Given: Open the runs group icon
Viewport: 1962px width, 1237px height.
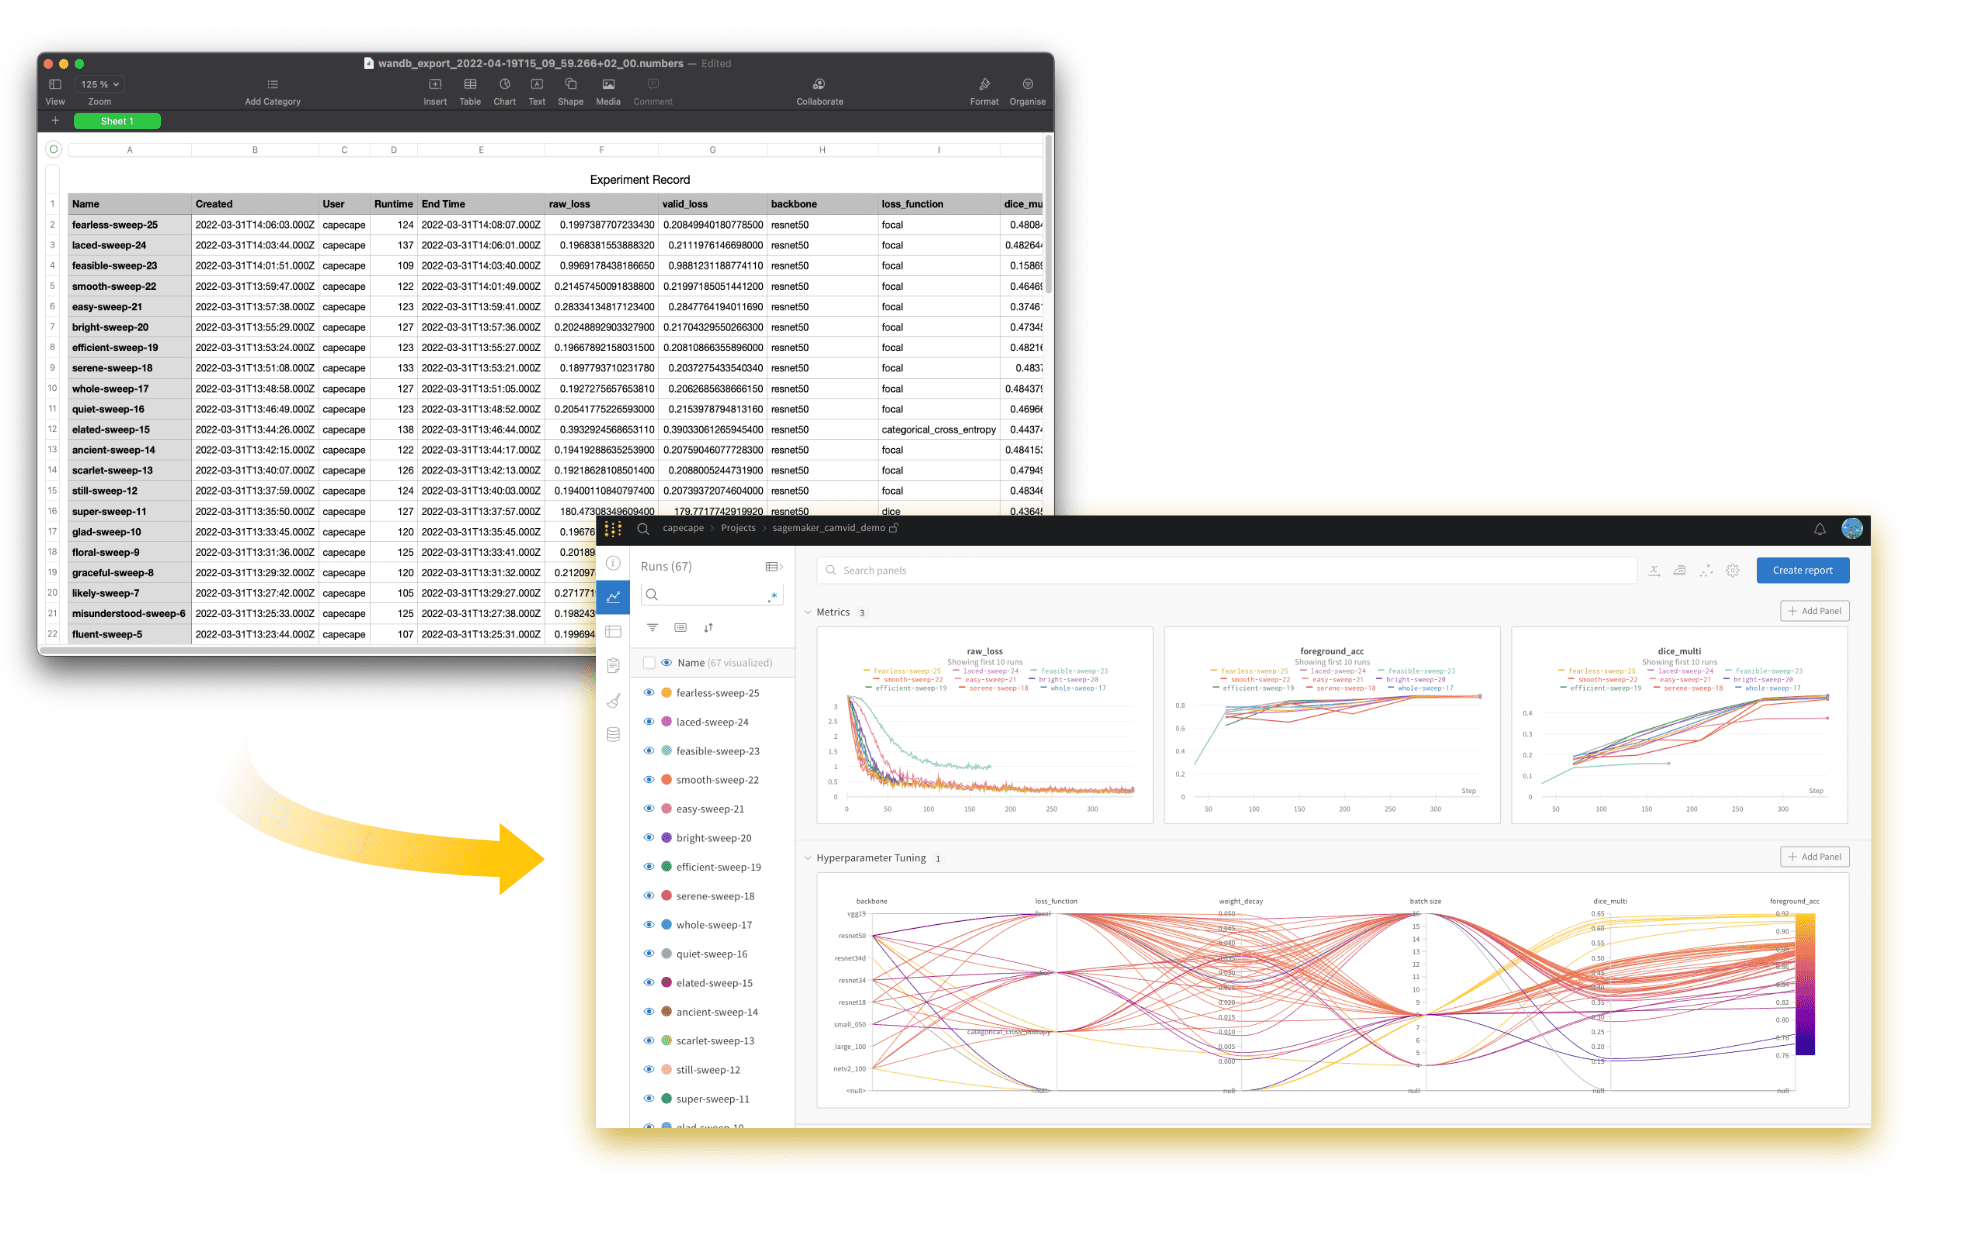Looking at the screenshot, I should [x=680, y=628].
